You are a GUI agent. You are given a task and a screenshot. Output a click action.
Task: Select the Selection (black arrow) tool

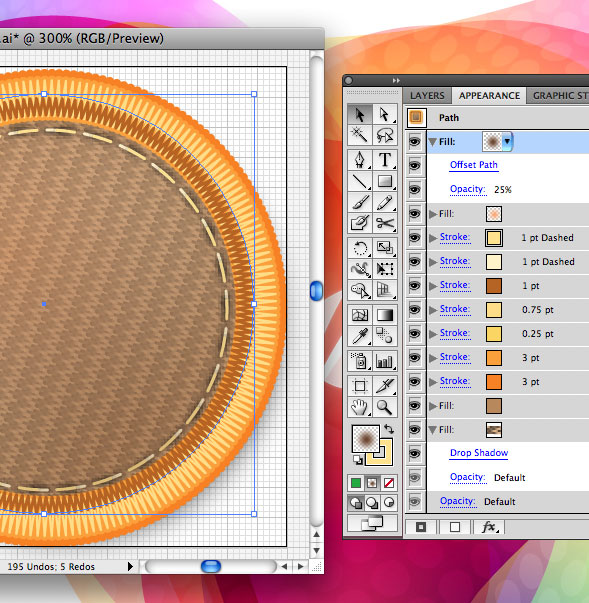tap(360, 114)
